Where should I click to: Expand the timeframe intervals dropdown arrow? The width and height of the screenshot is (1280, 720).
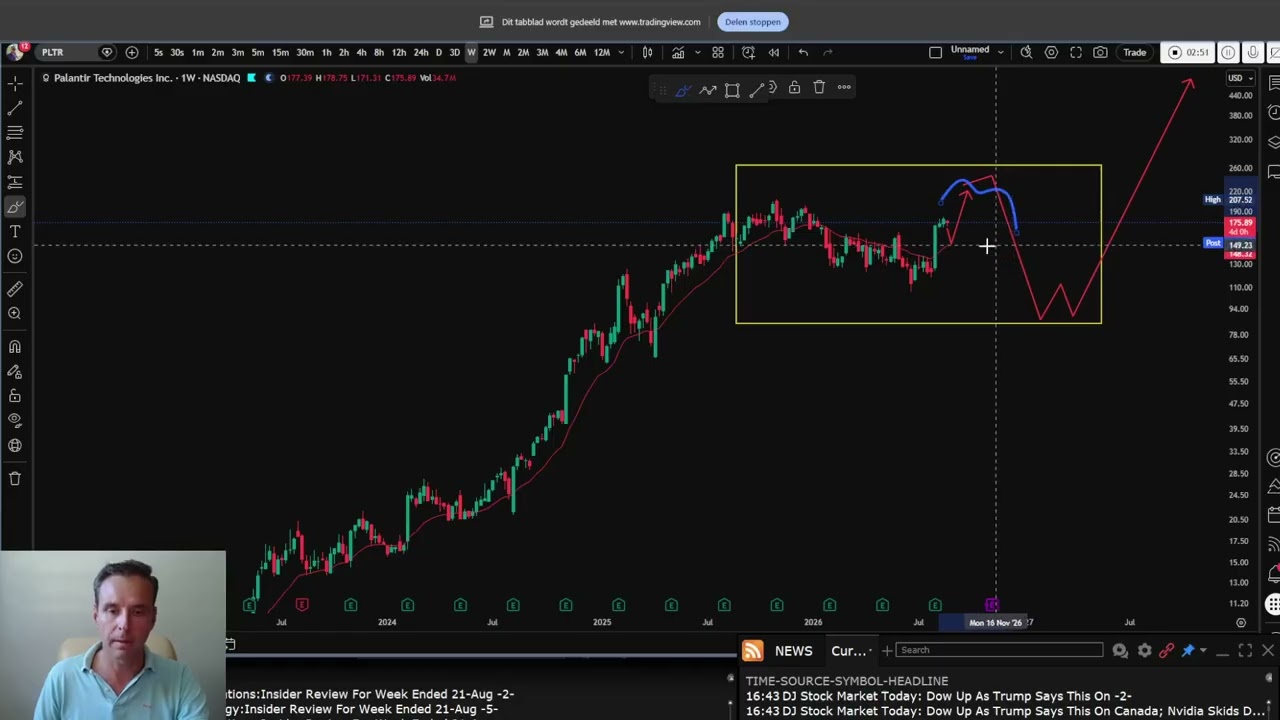(622, 52)
